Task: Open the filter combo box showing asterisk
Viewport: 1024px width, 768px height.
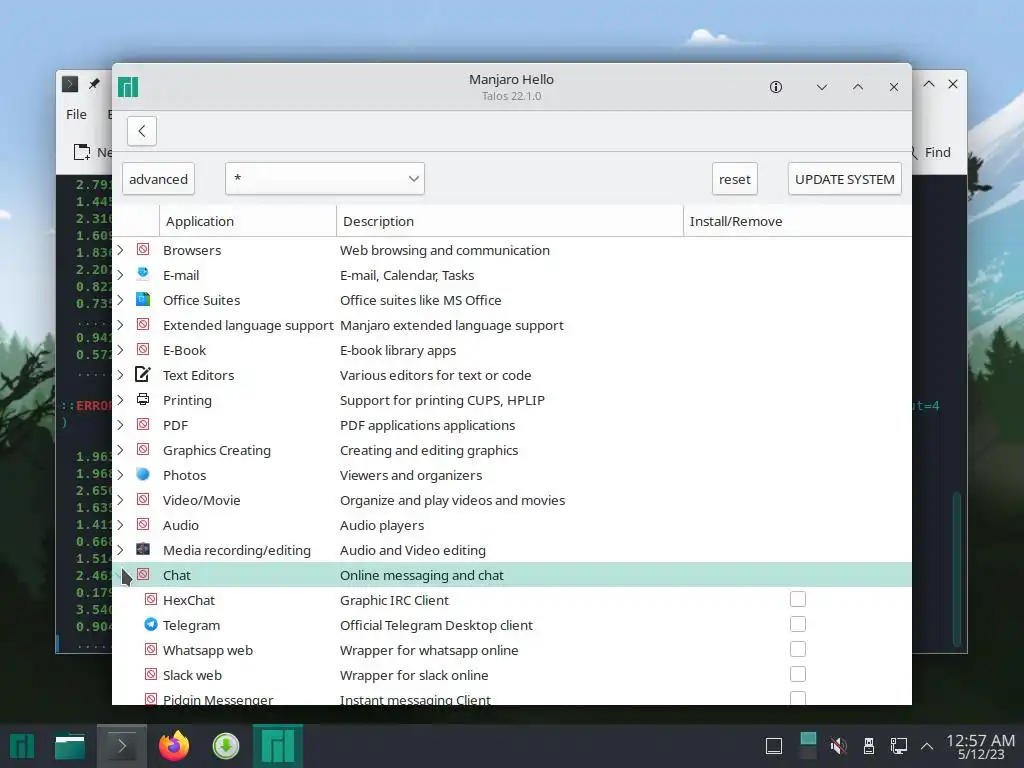Action: (x=325, y=179)
